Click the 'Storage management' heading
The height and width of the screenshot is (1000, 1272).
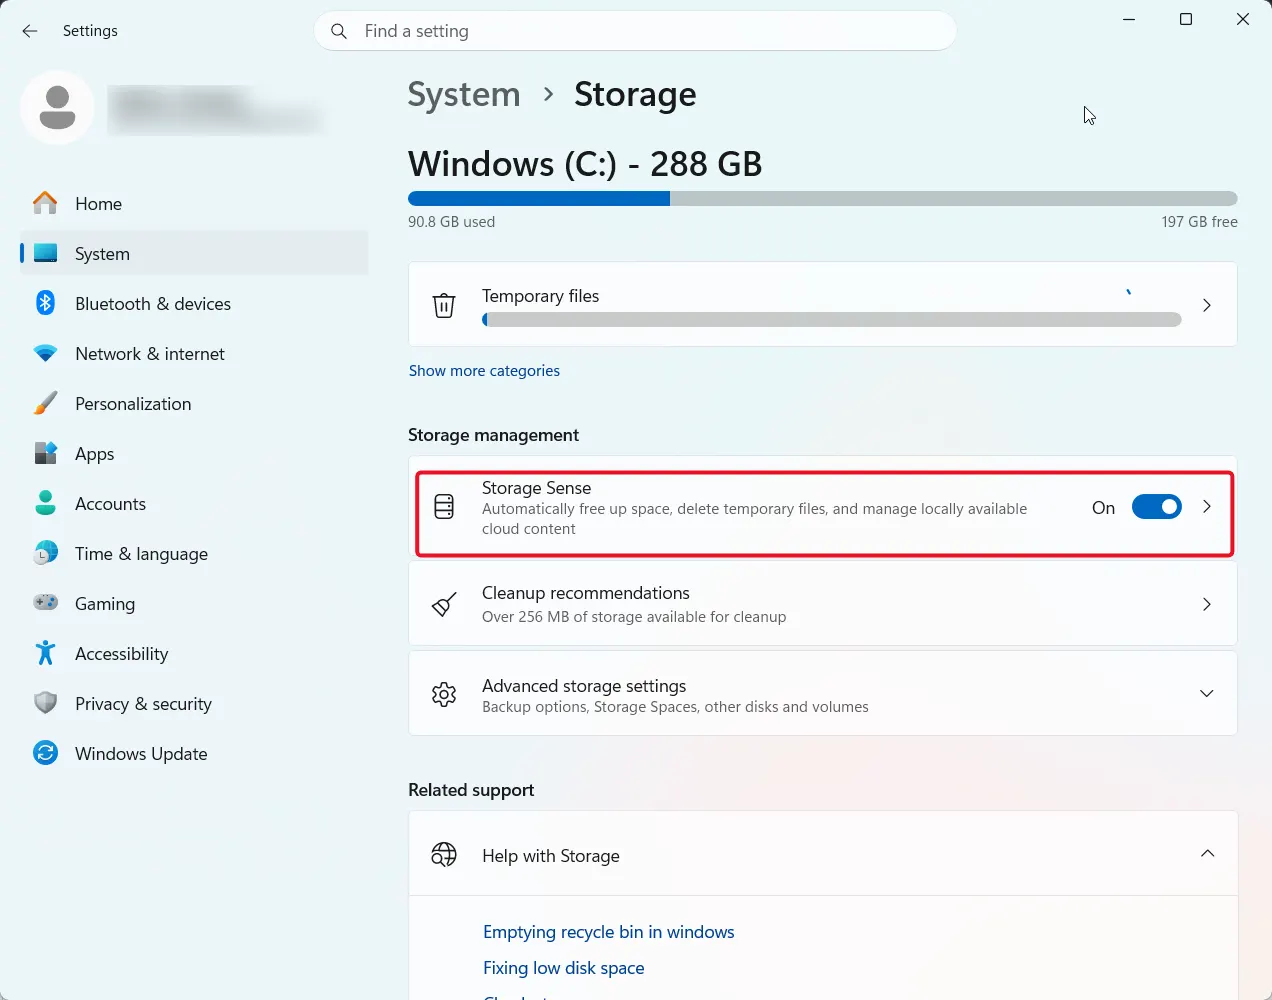[x=493, y=435]
